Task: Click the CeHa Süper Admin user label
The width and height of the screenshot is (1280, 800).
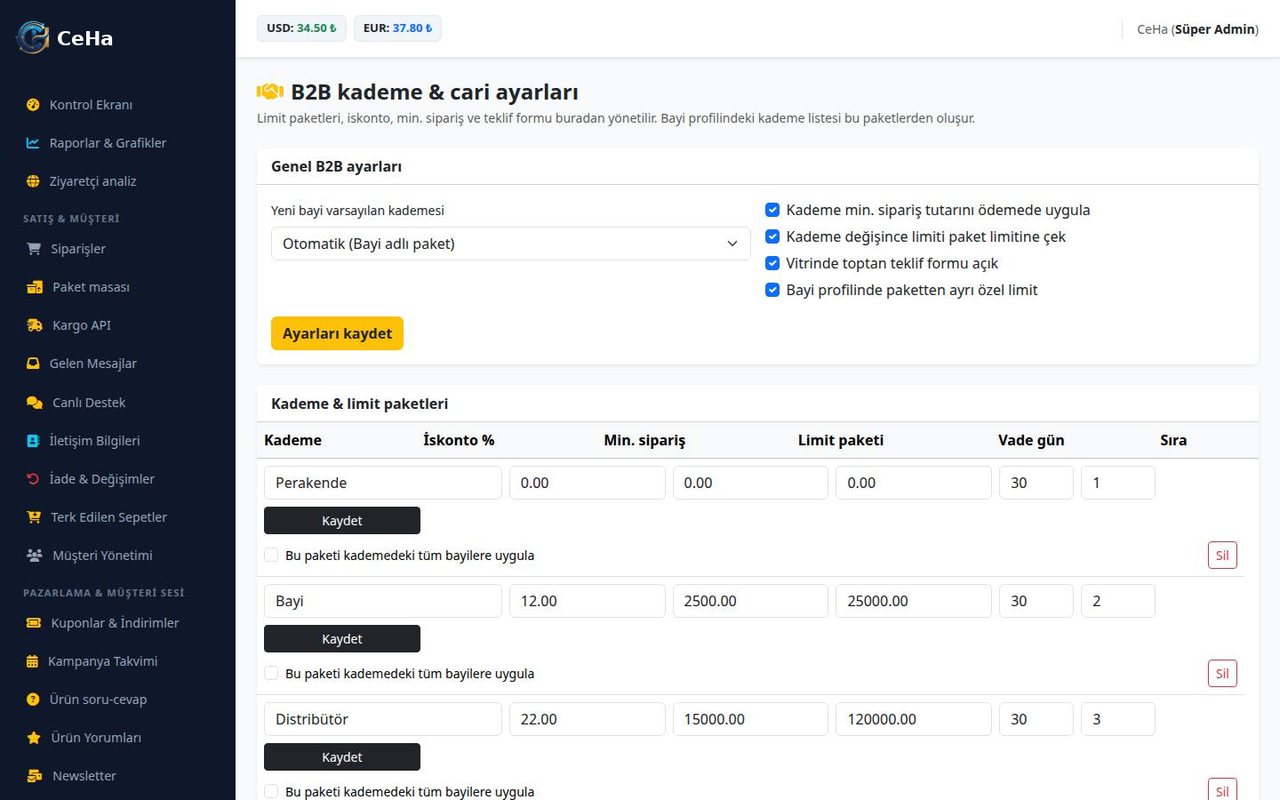Action: tap(1198, 29)
